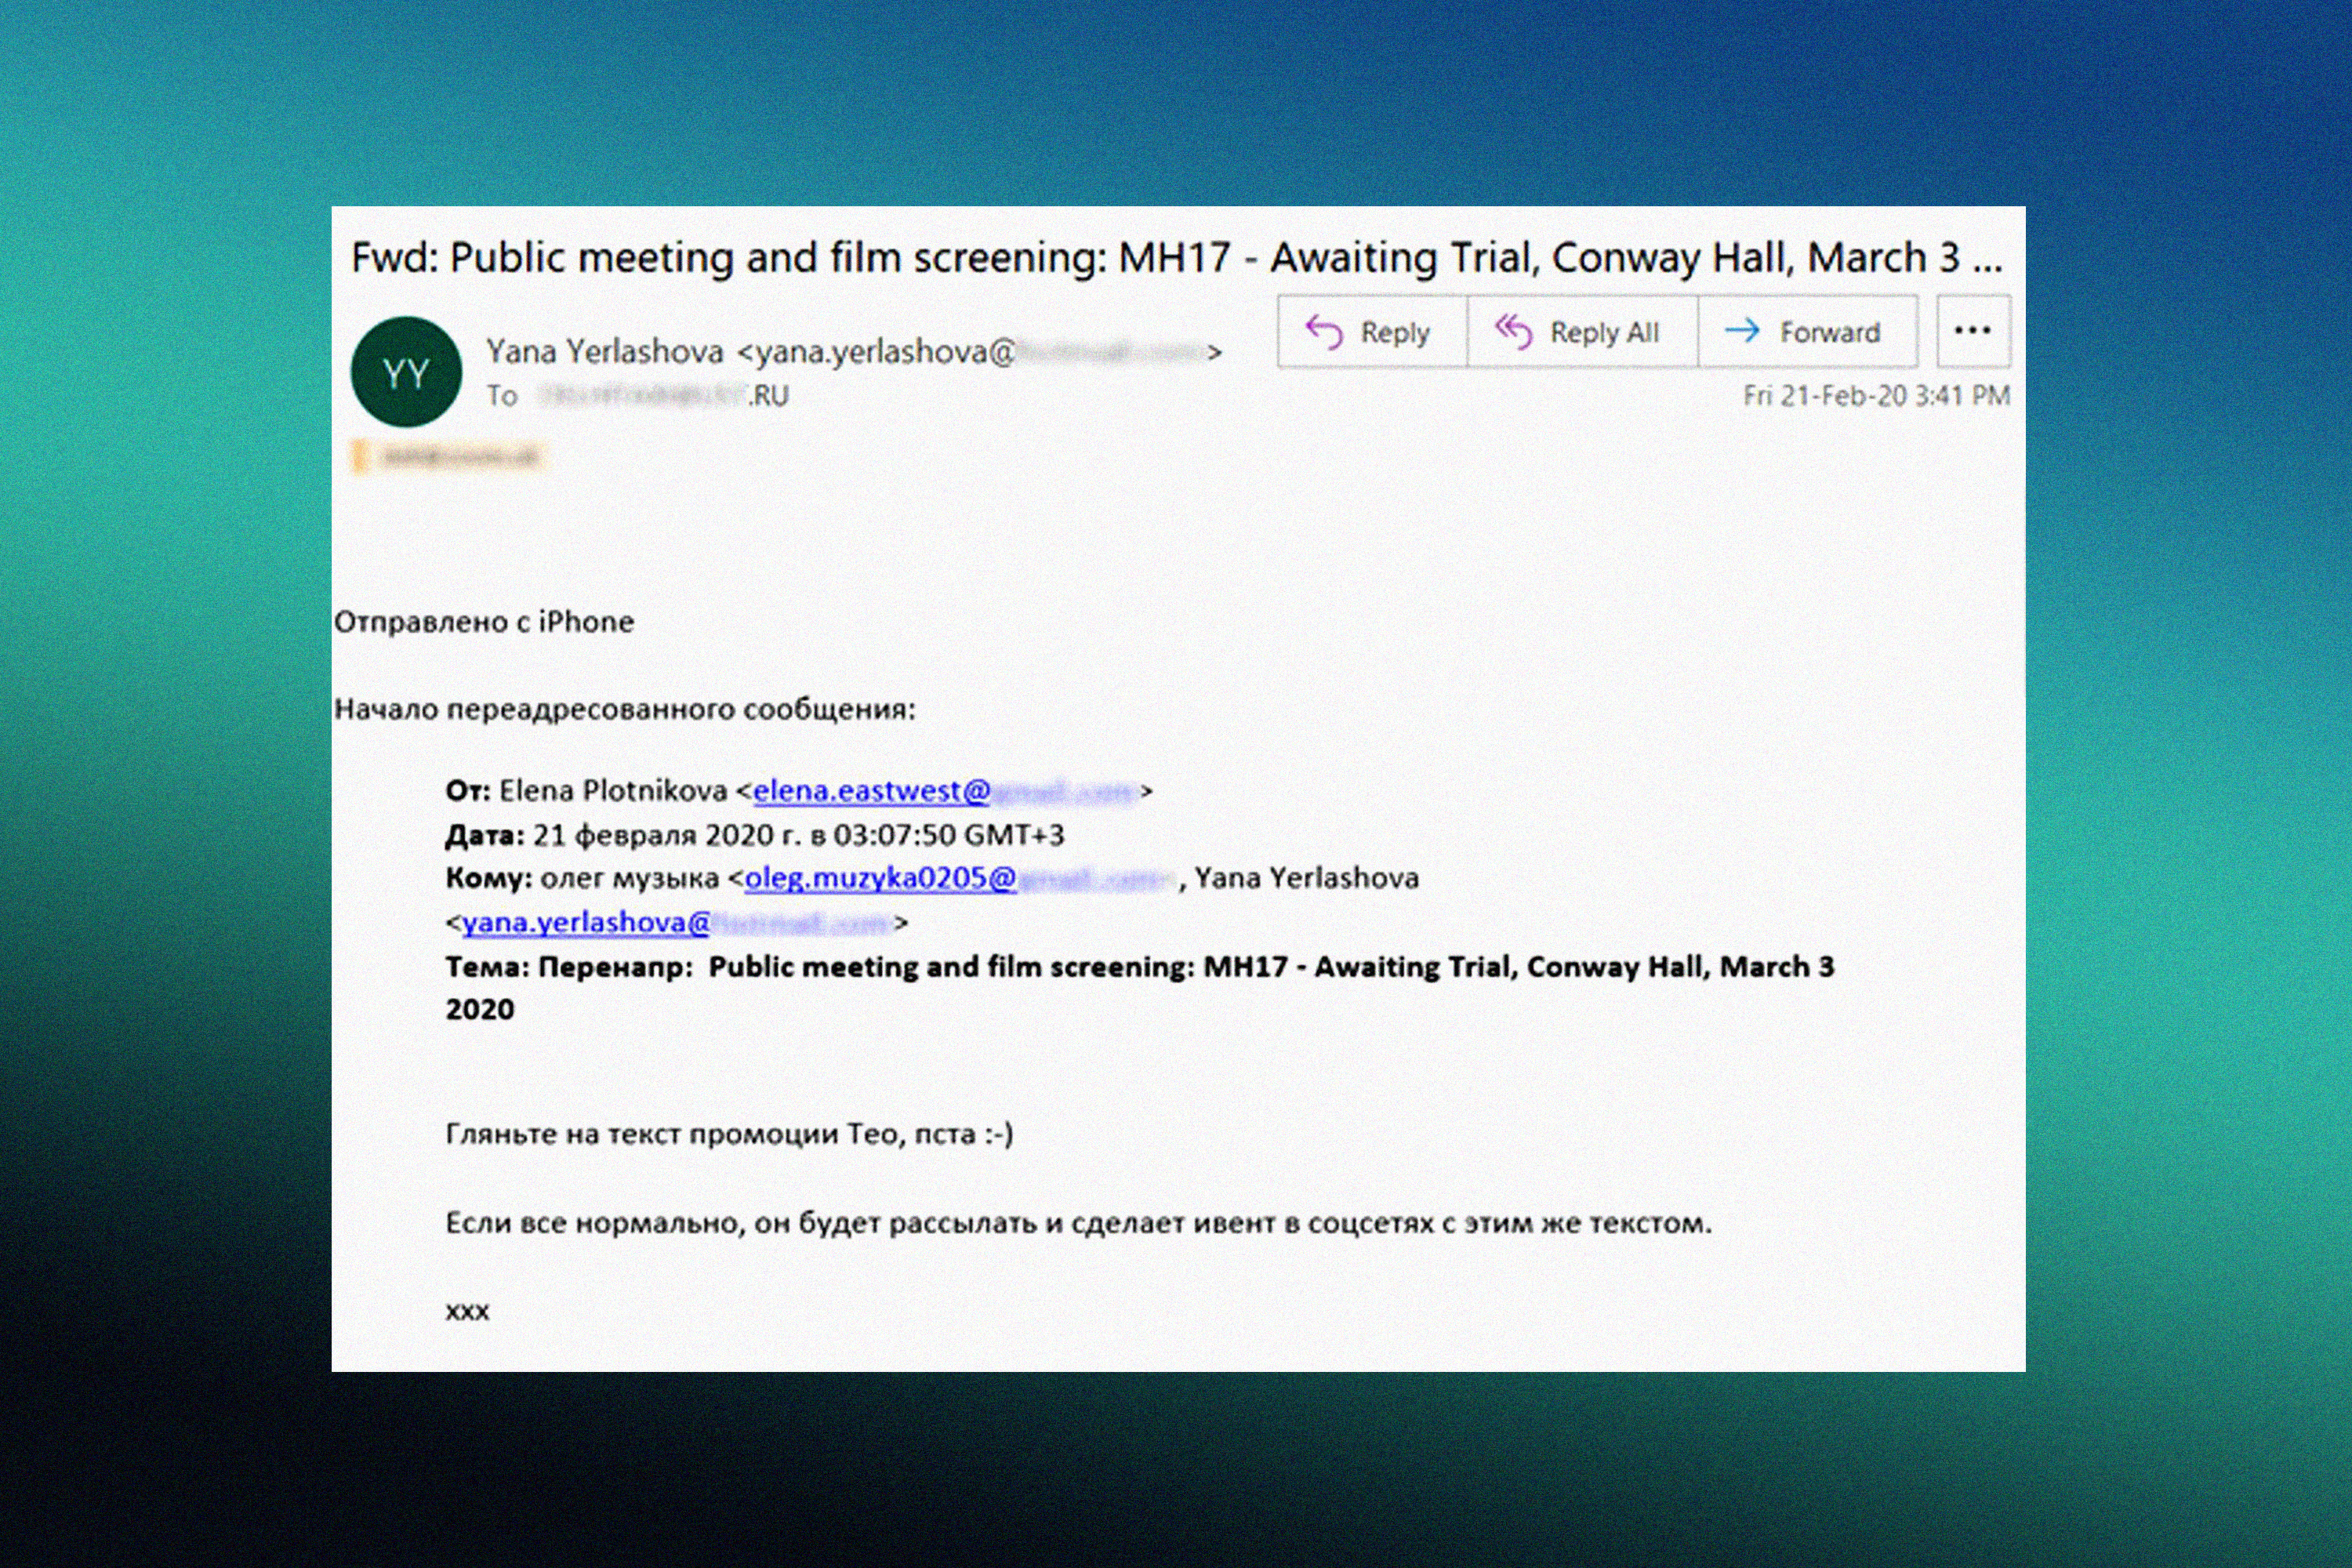2352x1568 pixels.
Task: Open the oleg.muzyka0205@ email link
Action: tap(880, 878)
